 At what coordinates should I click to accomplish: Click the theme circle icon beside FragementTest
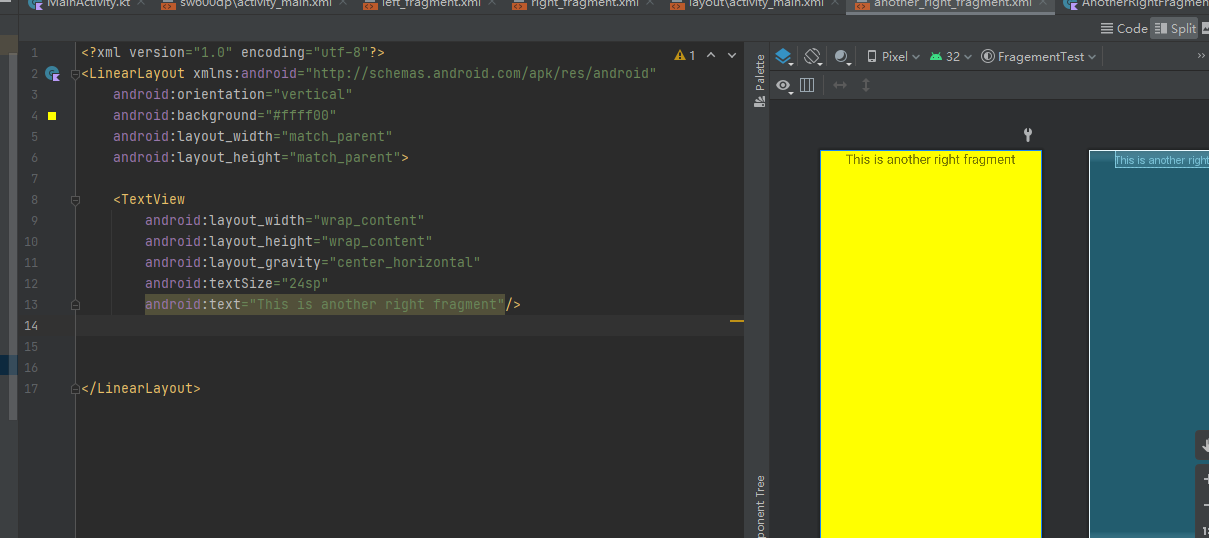pyautogui.click(x=988, y=57)
